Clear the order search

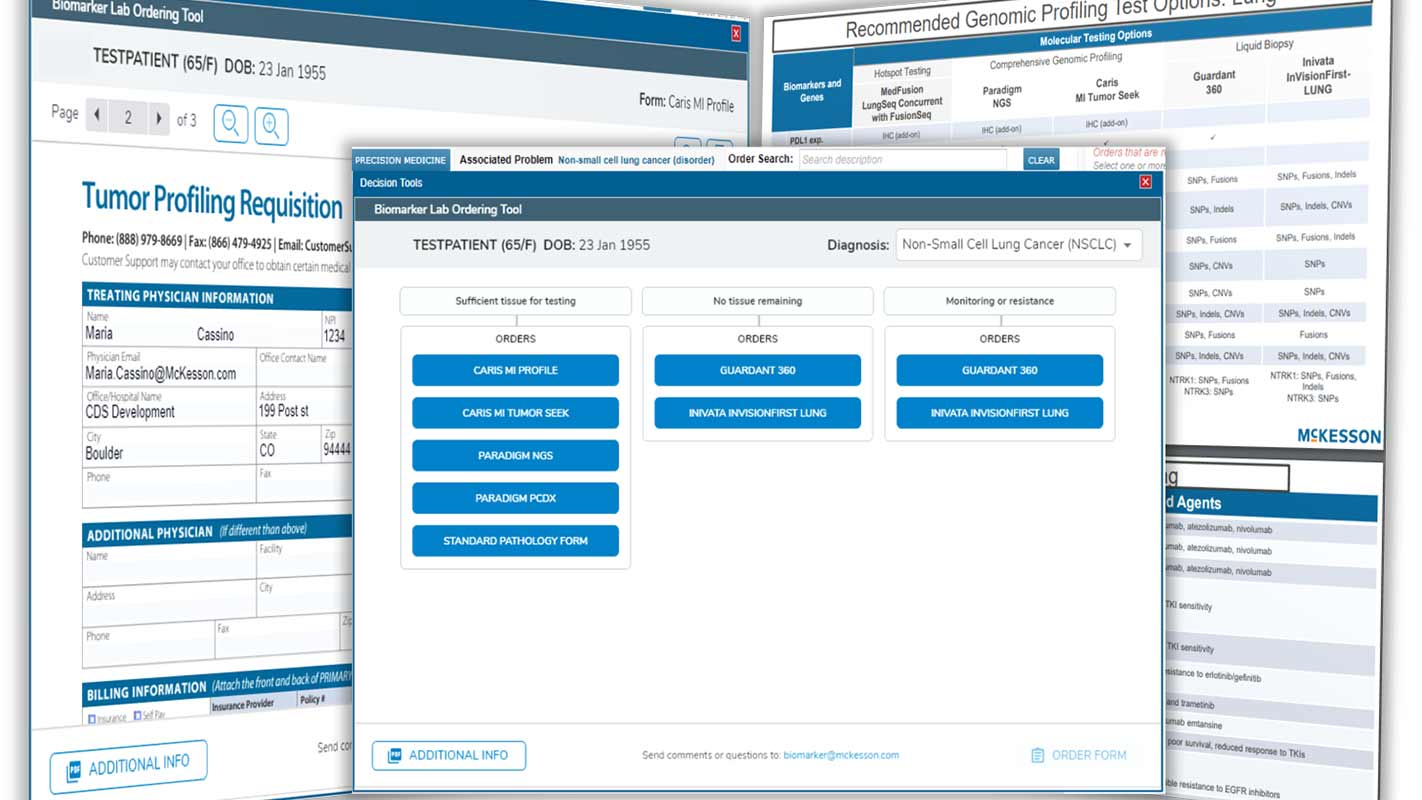[1041, 160]
